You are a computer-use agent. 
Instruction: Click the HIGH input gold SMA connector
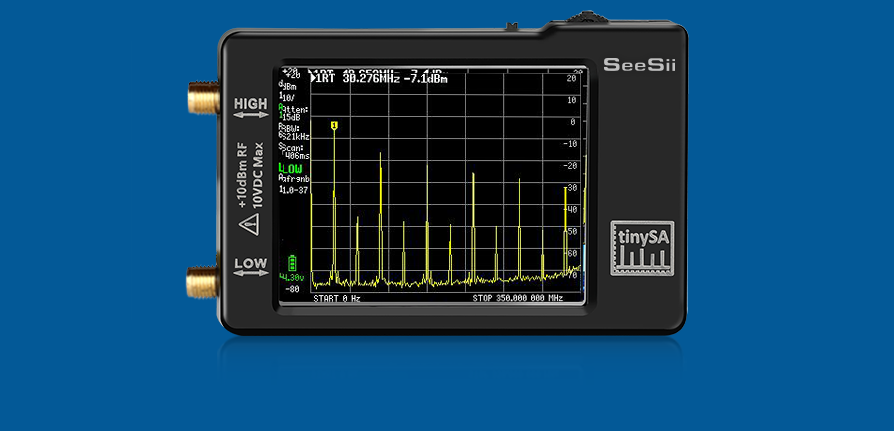[x=202, y=99]
